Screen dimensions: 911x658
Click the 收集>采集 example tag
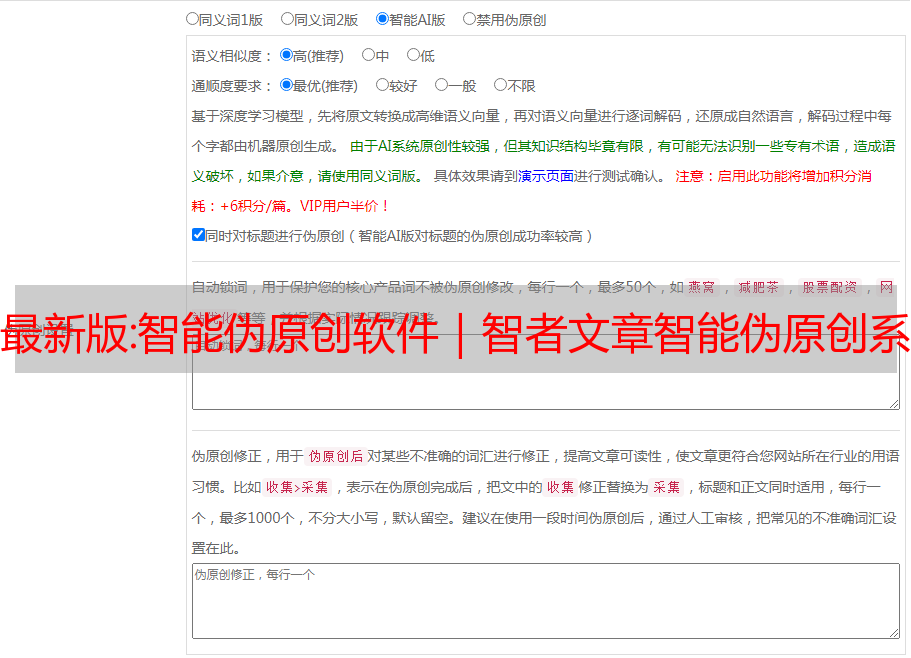pyautogui.click(x=297, y=487)
